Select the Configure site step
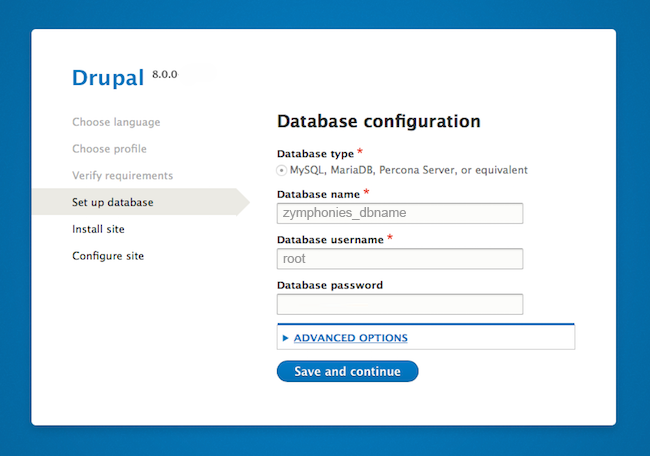Image resolution: width=650 pixels, height=456 pixels. coord(108,256)
